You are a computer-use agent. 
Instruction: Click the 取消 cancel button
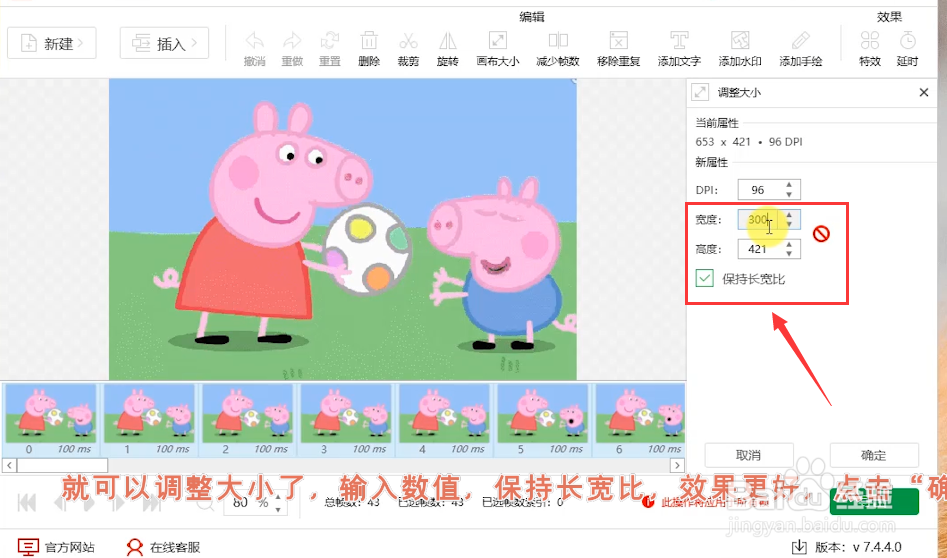click(749, 455)
